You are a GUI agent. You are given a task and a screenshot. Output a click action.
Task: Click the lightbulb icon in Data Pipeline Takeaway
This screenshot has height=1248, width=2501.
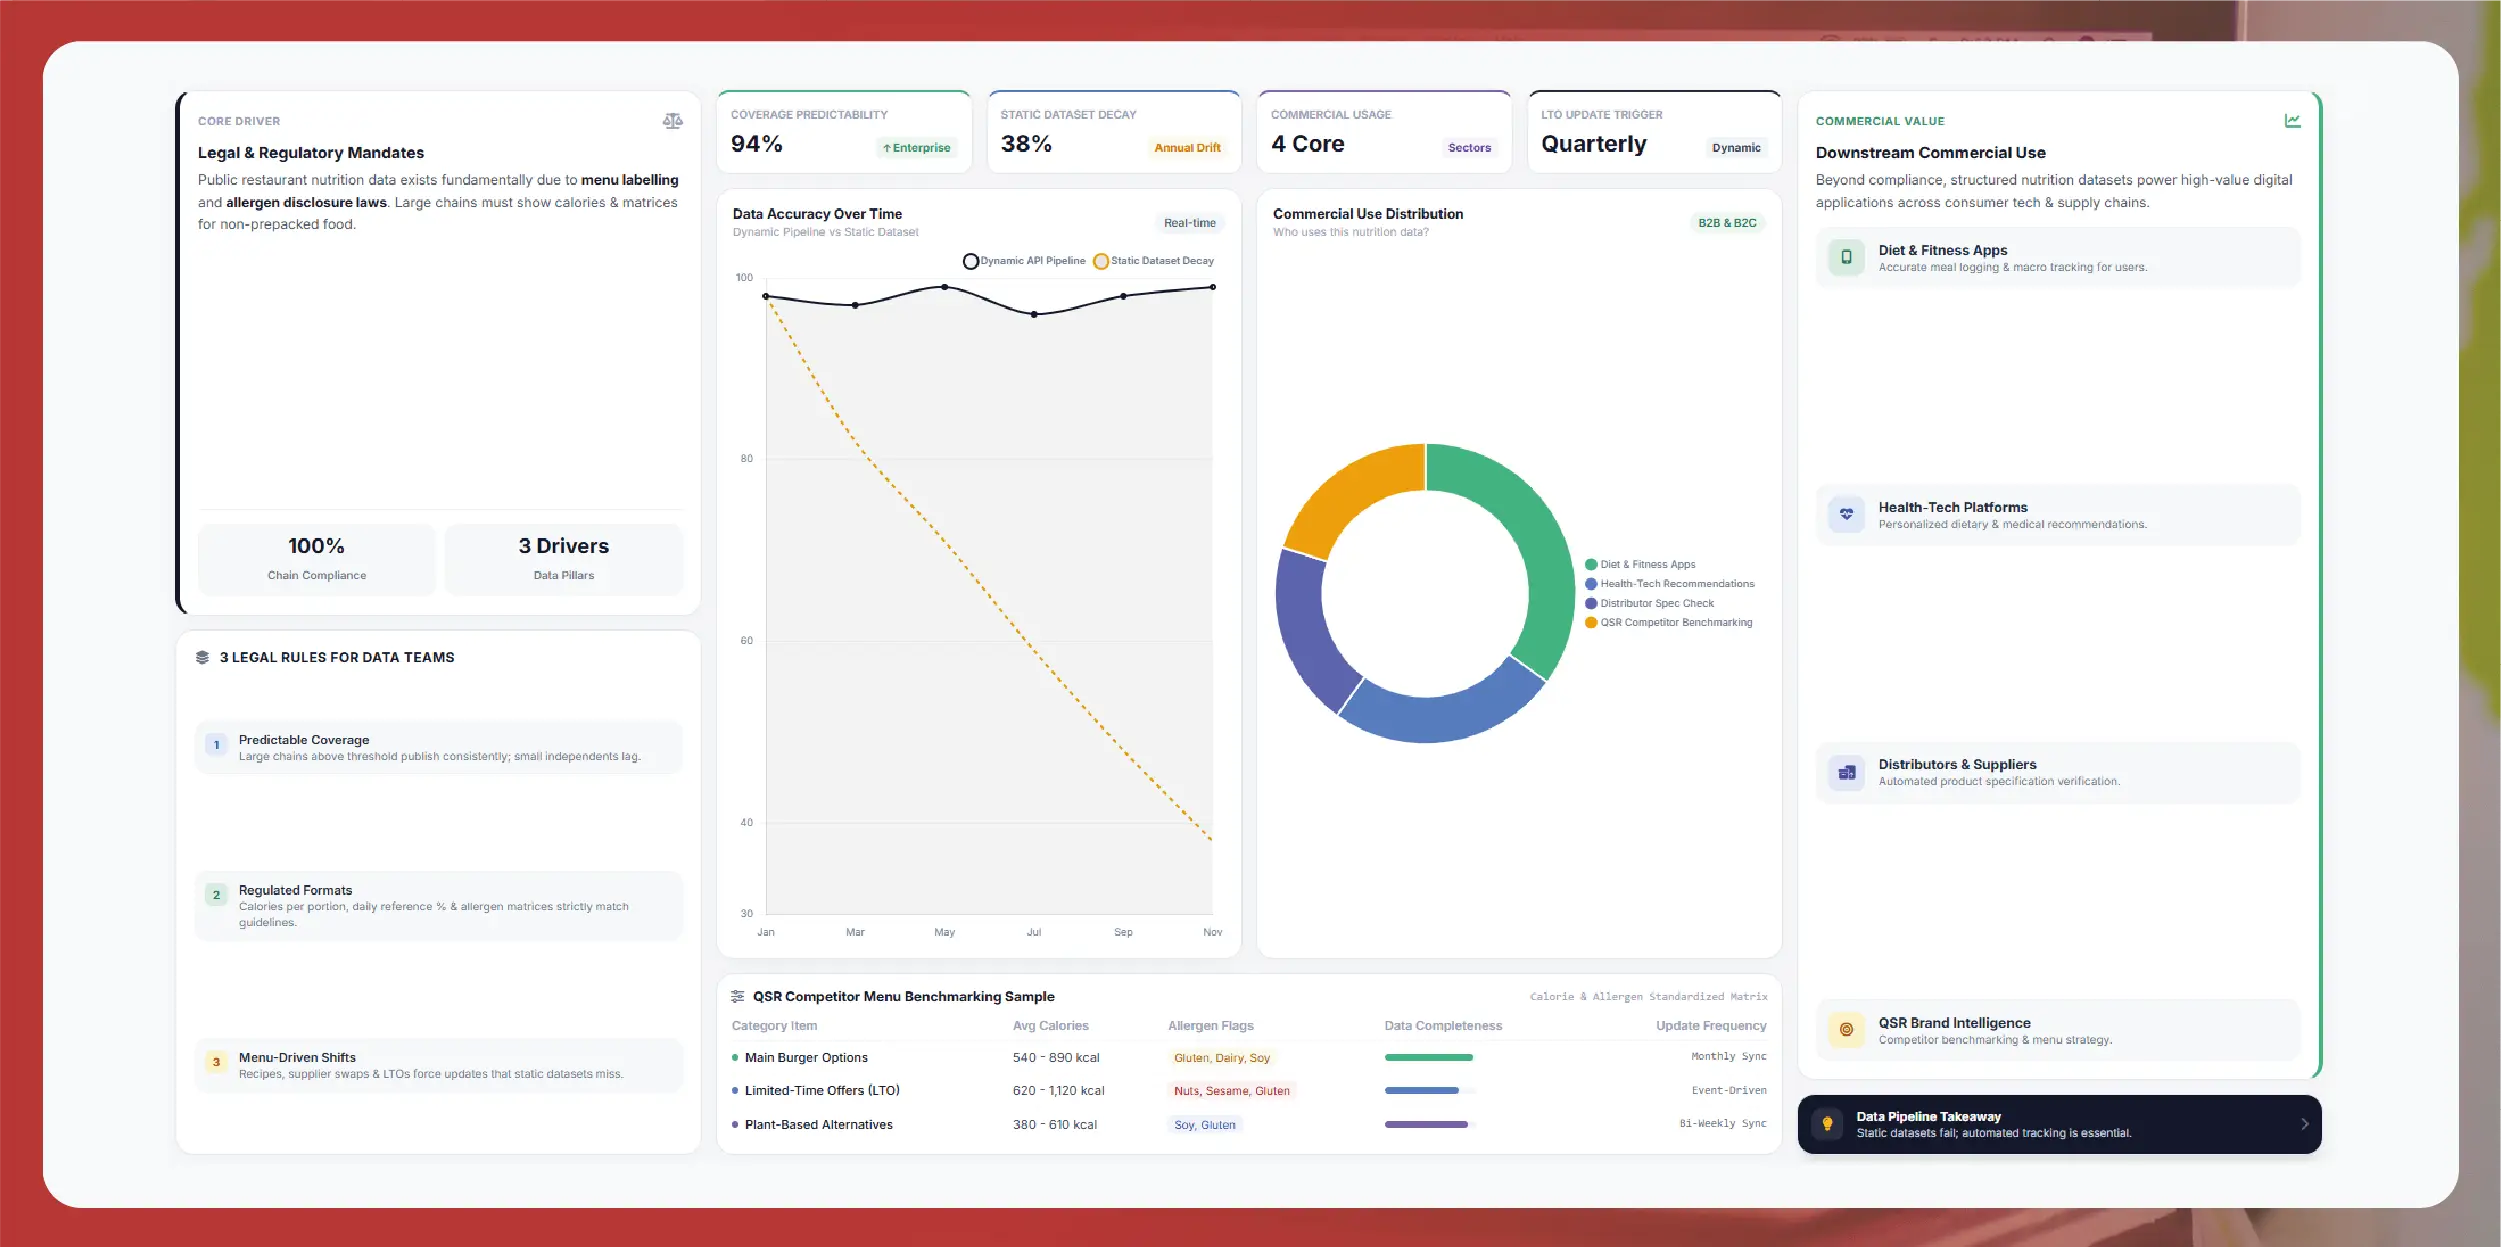point(1827,1124)
